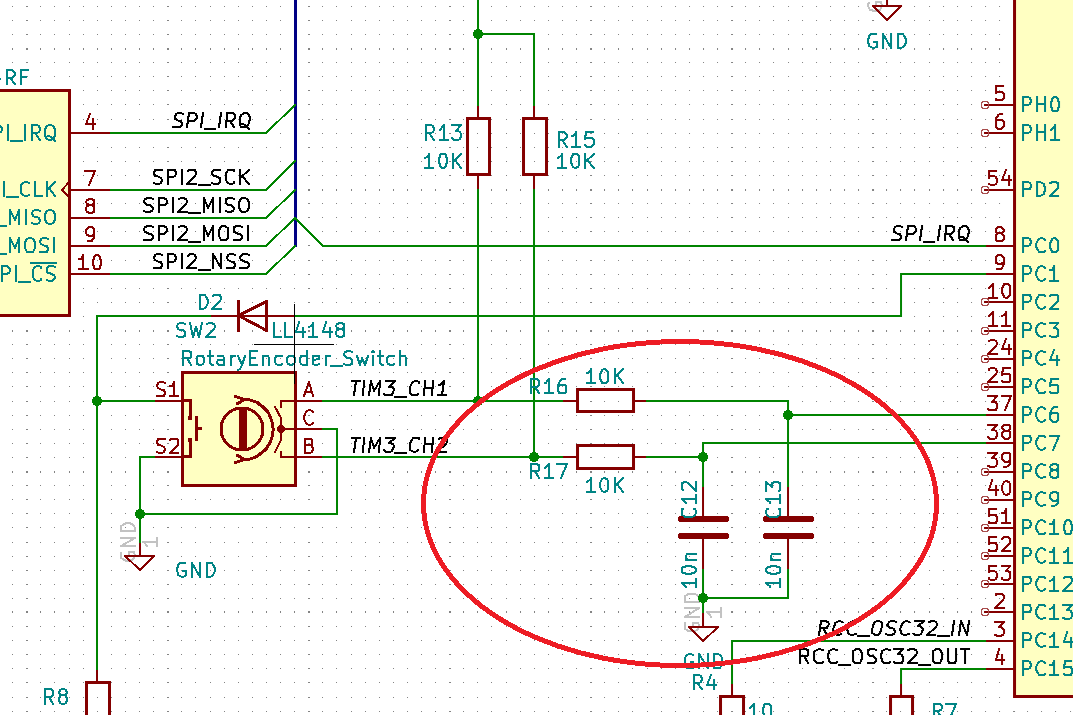The width and height of the screenshot is (1073, 715).
Task: Click the SPI2_MISO net label
Action: (x=196, y=205)
